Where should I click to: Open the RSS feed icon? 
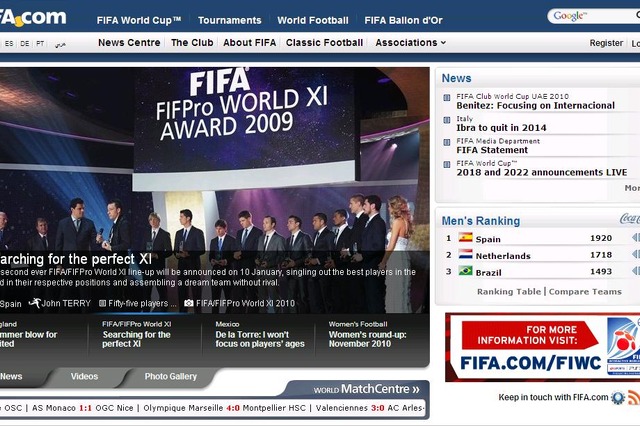(634, 397)
